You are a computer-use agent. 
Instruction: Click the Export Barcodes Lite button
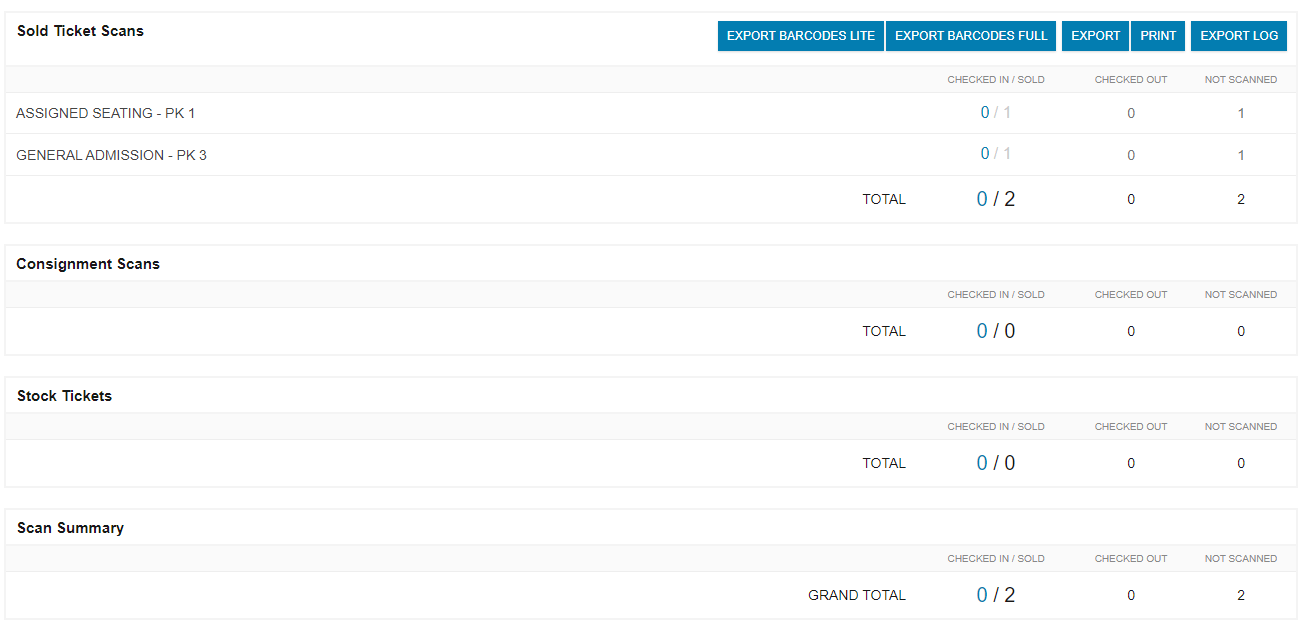[x=800, y=36]
